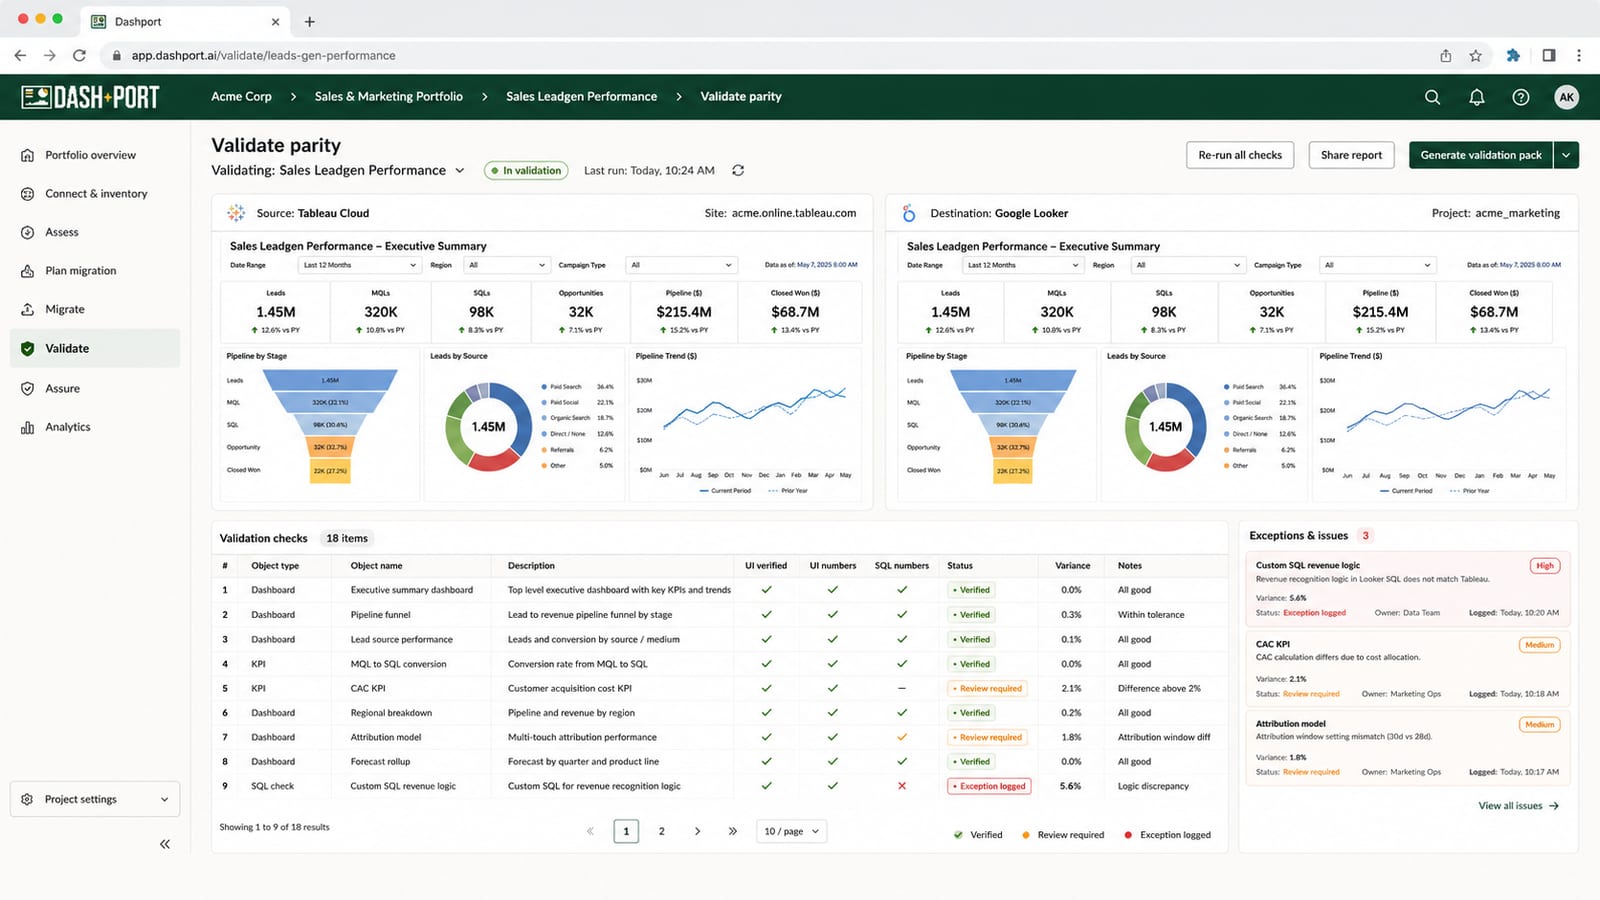This screenshot has height=900, width=1600.
Task: Click Tableau Cloud source logo icon
Action: 236,213
